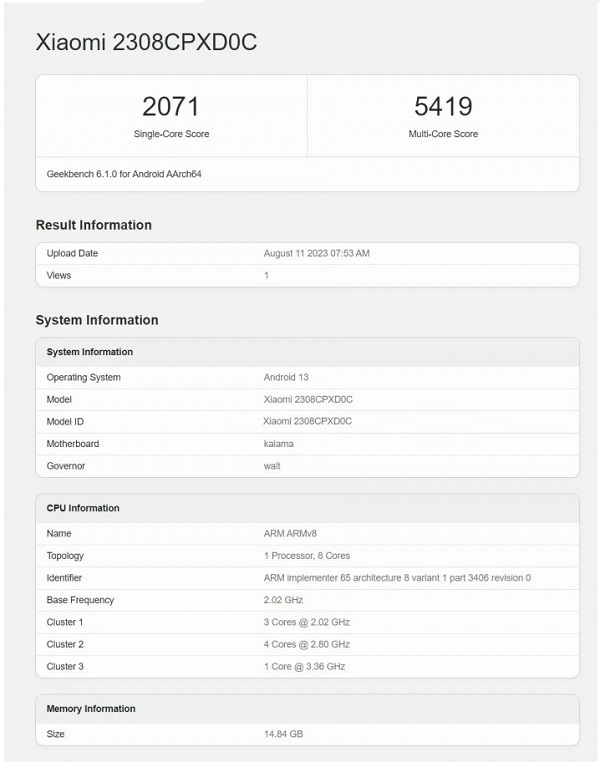The width and height of the screenshot is (600, 762).
Task: Click the single-core score value 2071
Action: point(171,106)
